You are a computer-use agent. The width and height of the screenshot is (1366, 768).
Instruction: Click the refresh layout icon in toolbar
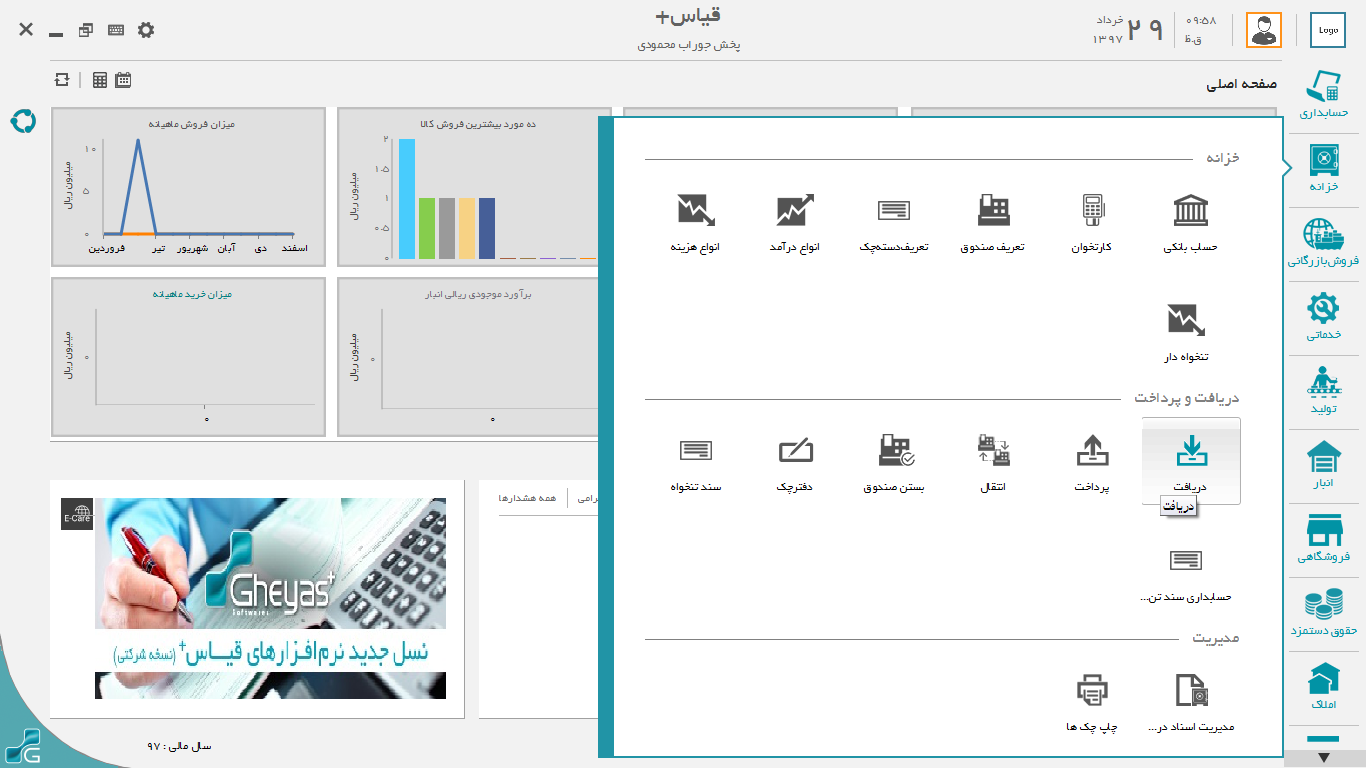(63, 80)
